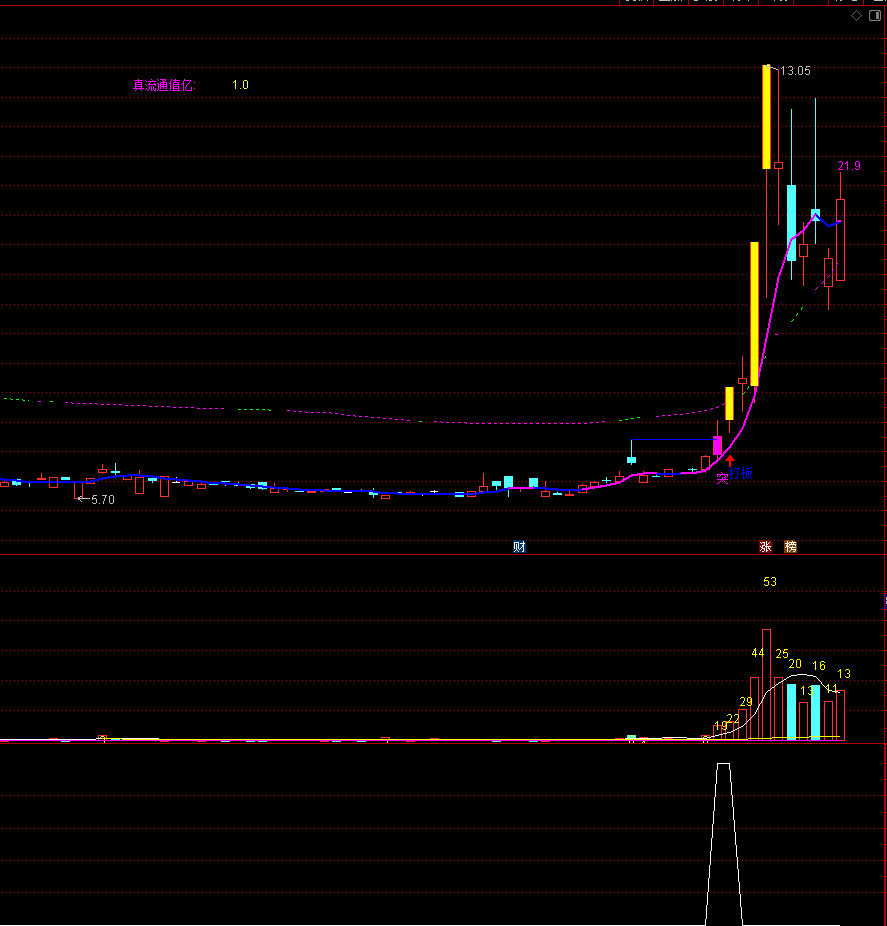Image resolution: width=887 pixels, height=926 pixels.
Task: Click the 真流通值亿 indicator label
Action: pos(164,86)
